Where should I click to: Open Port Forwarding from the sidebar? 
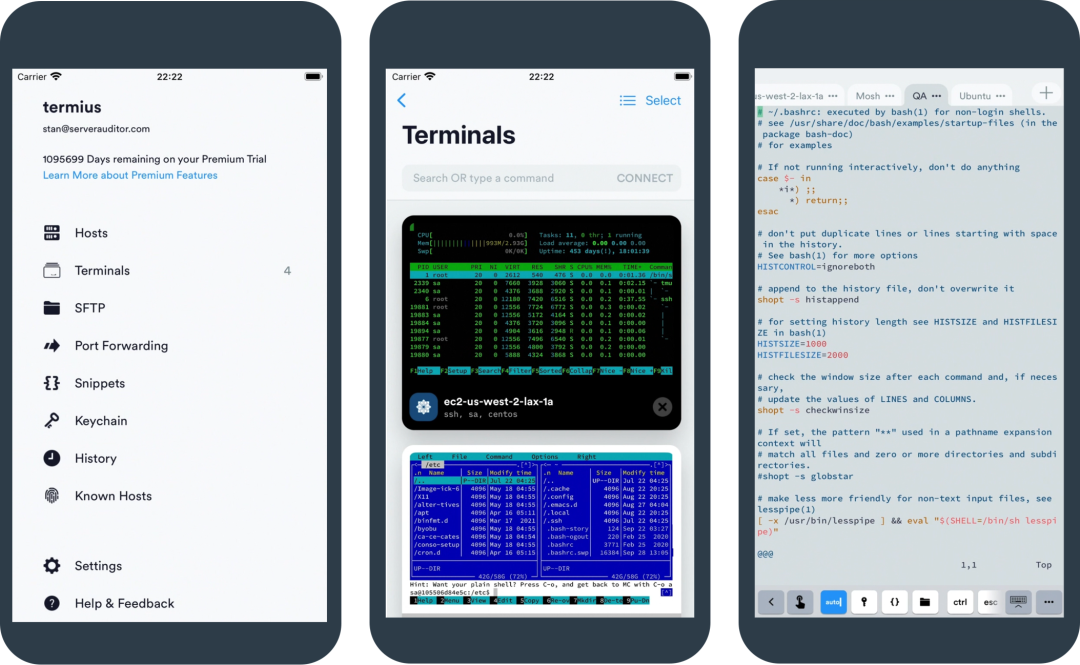click(x=120, y=346)
